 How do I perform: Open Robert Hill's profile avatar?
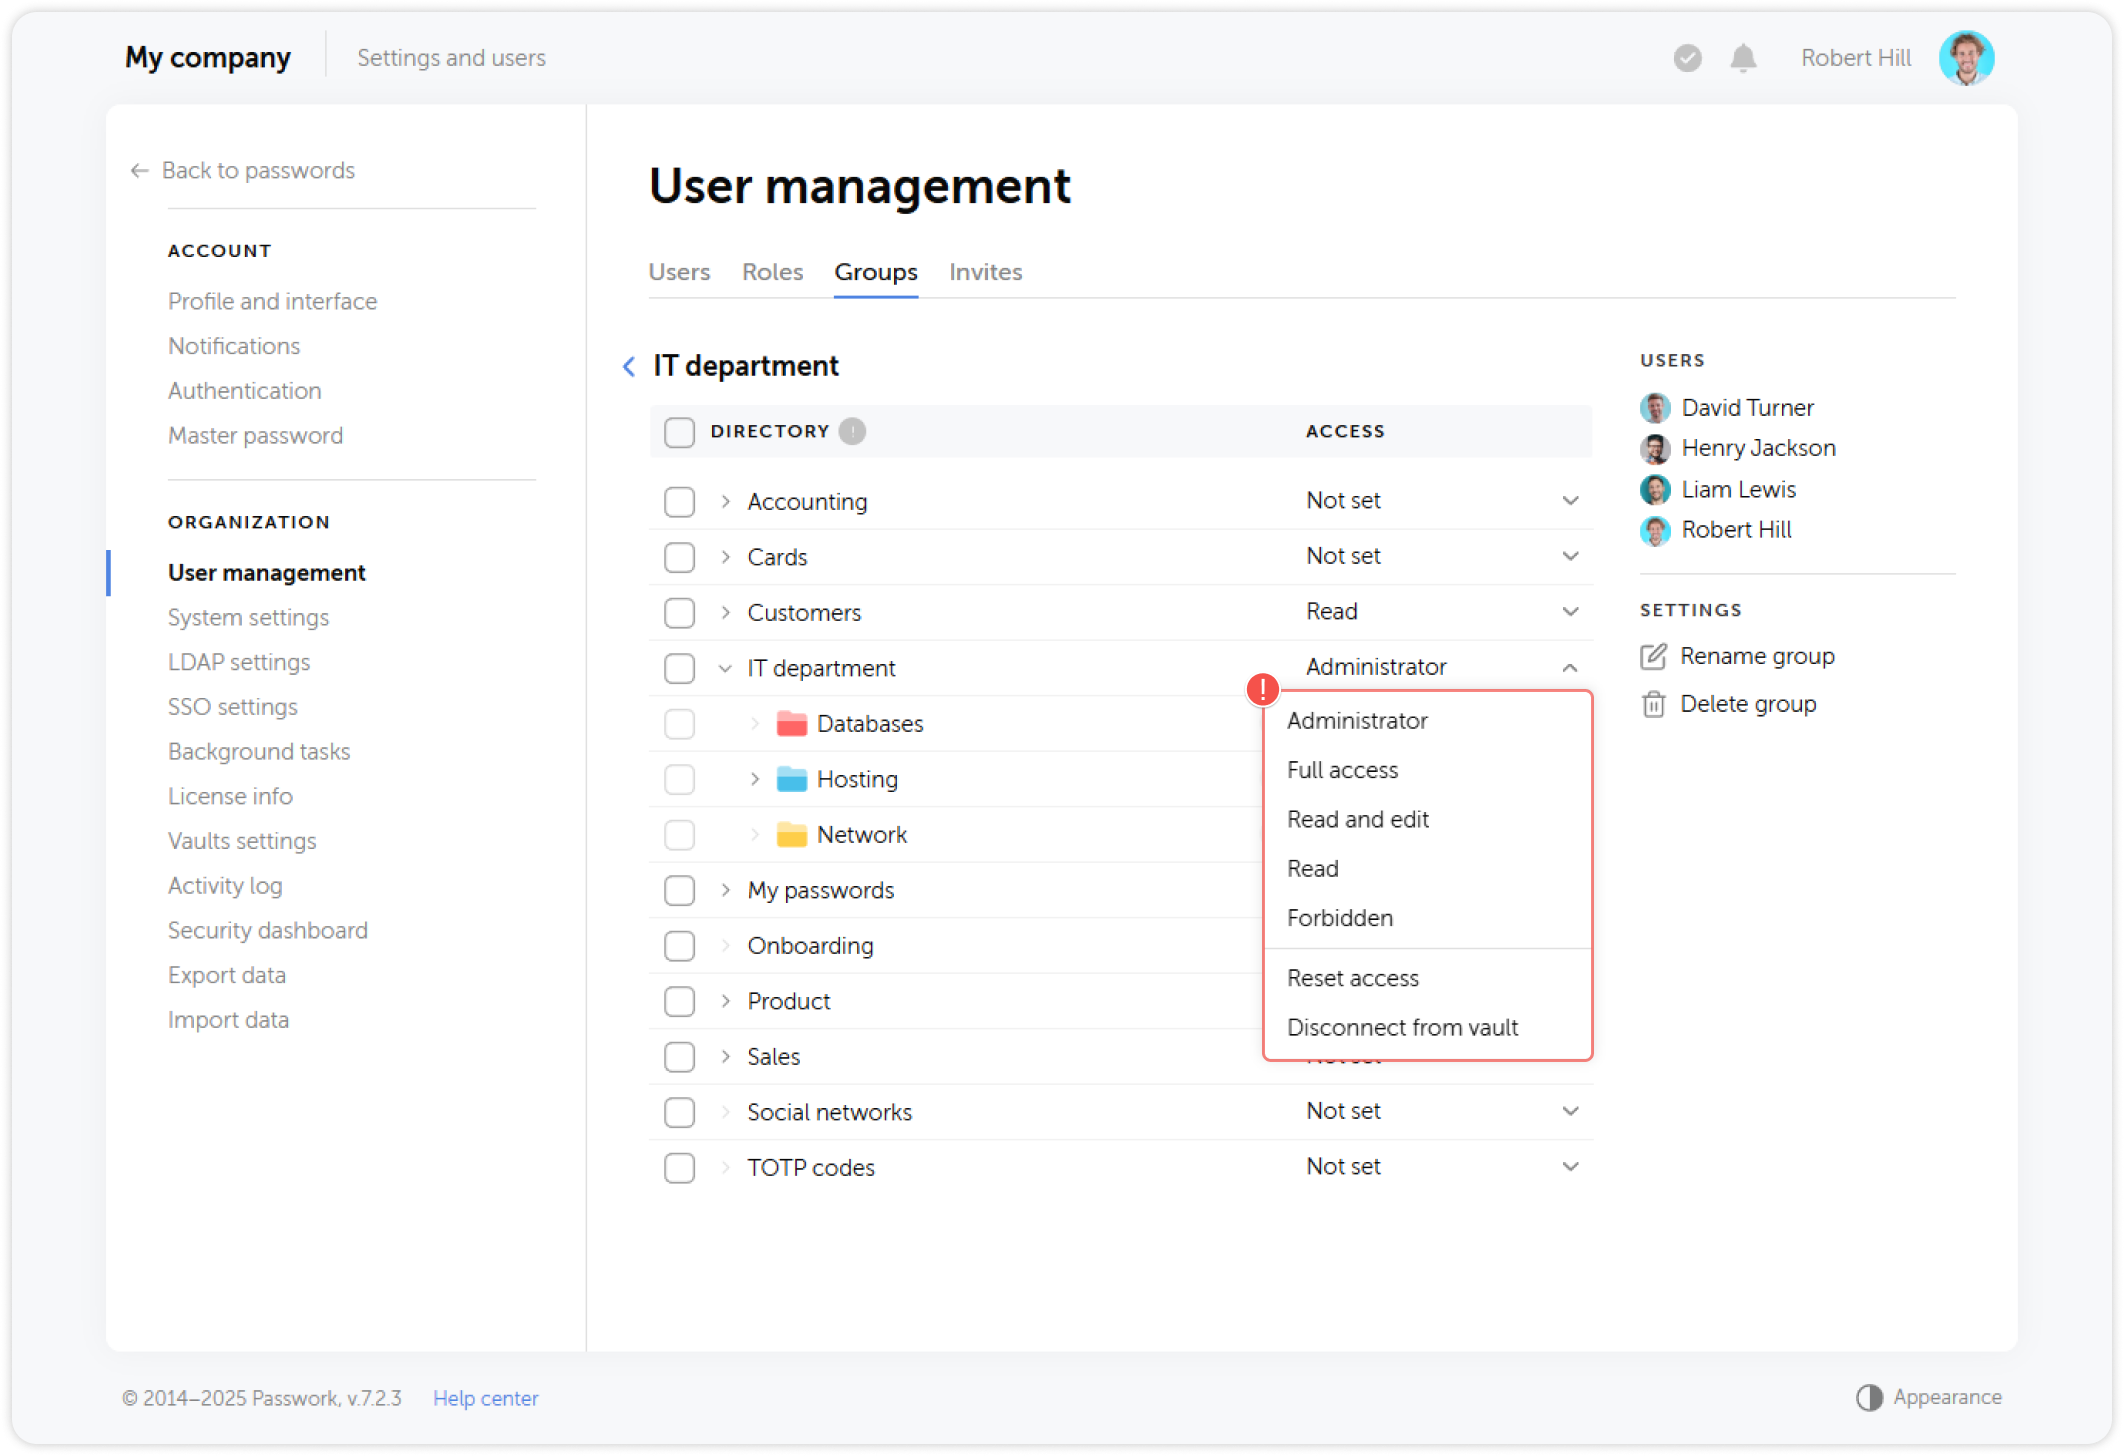1967,58
